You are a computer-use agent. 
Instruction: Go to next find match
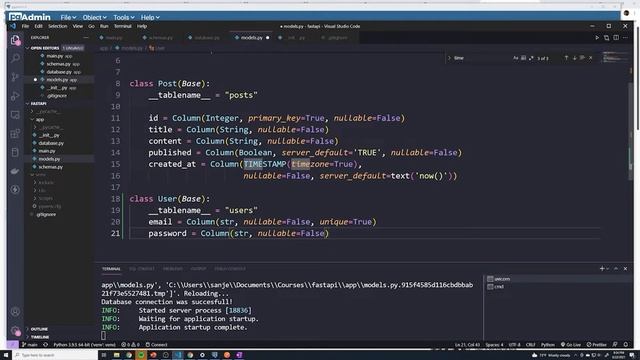coord(574,58)
